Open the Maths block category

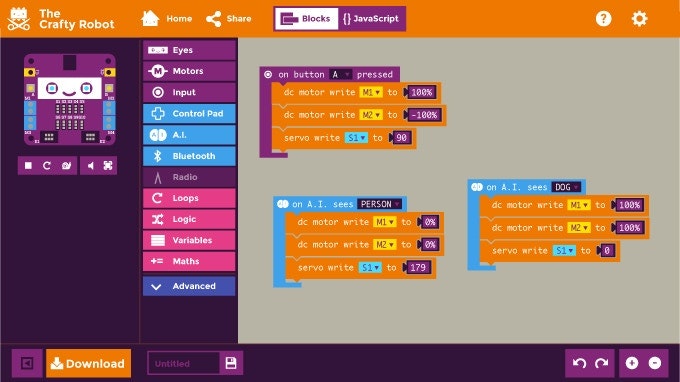pyautogui.click(x=189, y=261)
